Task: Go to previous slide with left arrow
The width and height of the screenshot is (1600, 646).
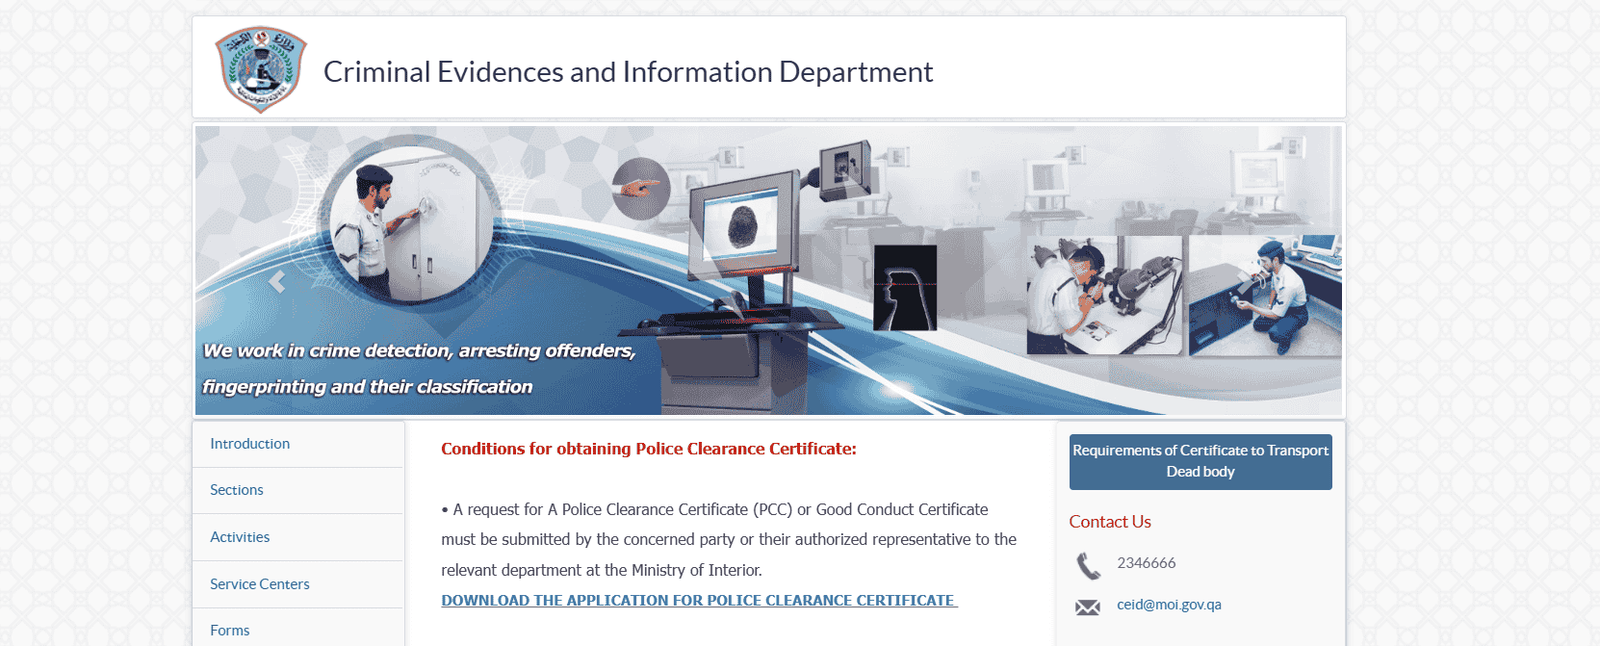Action: point(277,282)
